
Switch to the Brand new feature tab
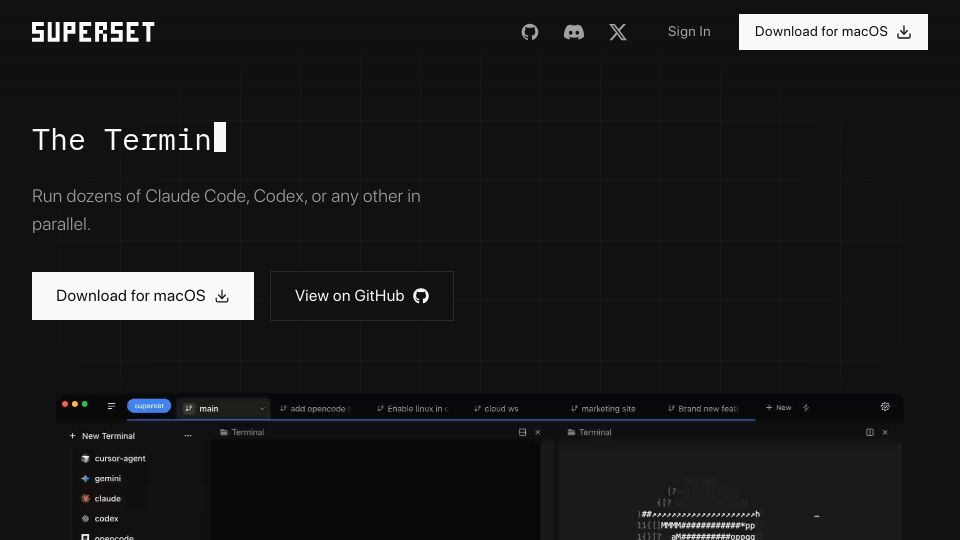tap(703, 408)
